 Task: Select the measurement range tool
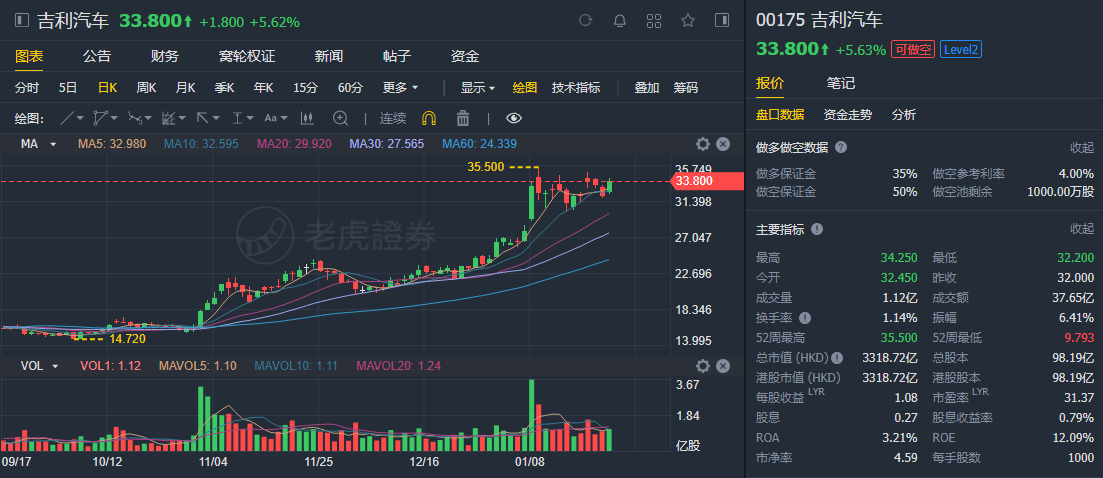[x=238, y=118]
